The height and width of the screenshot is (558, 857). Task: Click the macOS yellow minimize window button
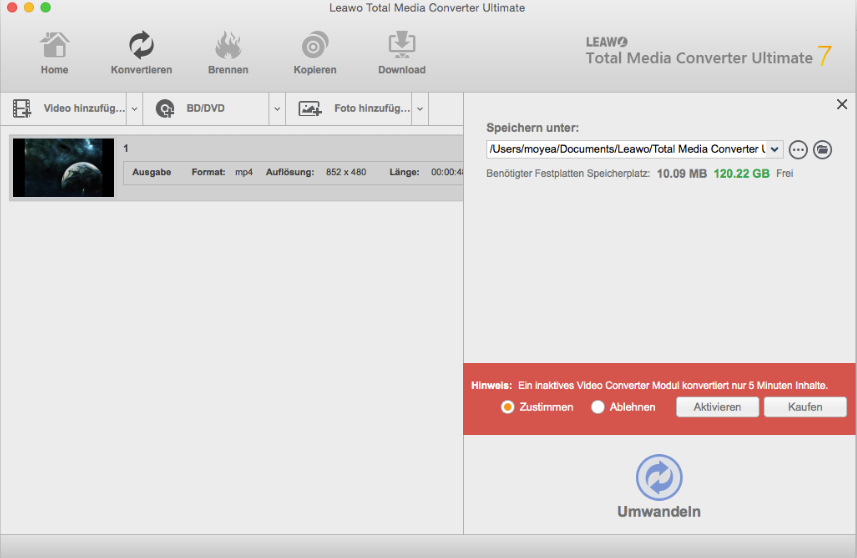[x=29, y=7]
